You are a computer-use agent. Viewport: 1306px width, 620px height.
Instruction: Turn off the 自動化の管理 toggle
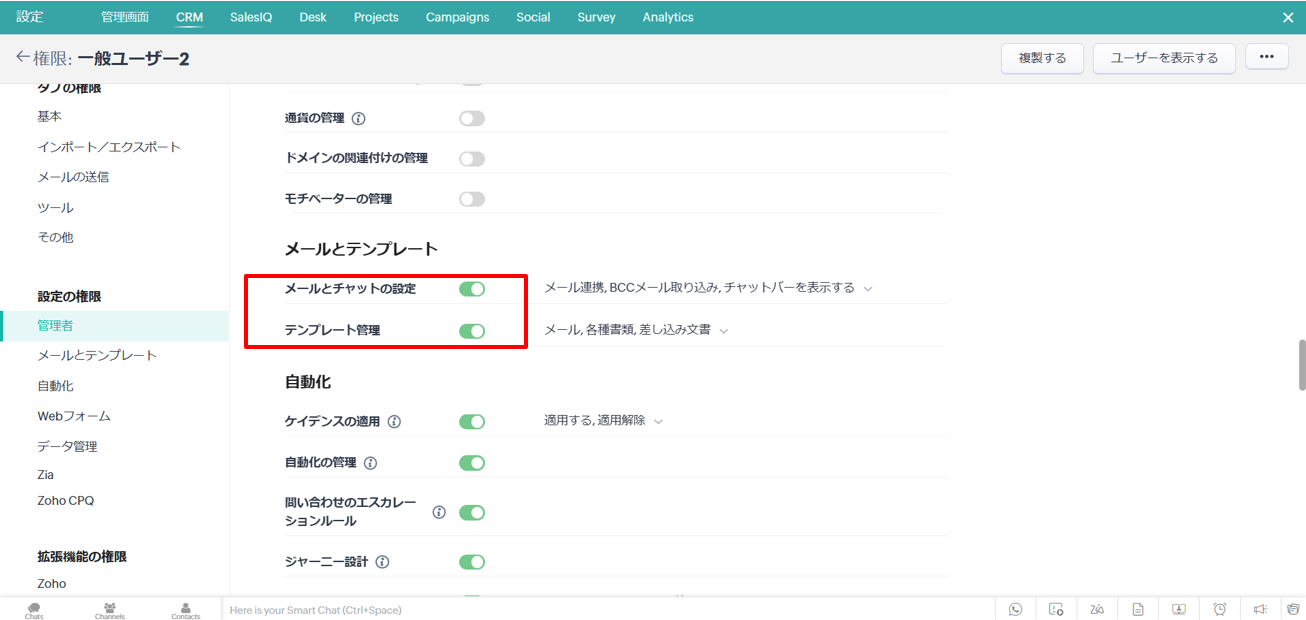[x=472, y=463]
